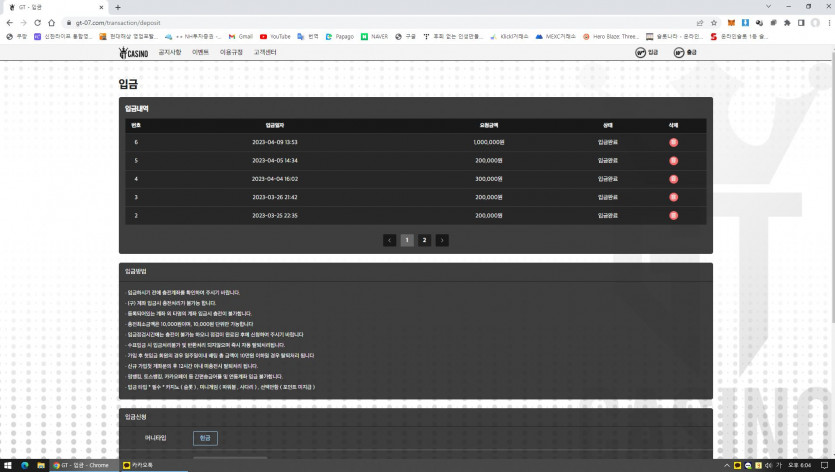The width and height of the screenshot is (835, 472).
Task: Delete the 300,000원 deposit row
Action: [x=674, y=179]
